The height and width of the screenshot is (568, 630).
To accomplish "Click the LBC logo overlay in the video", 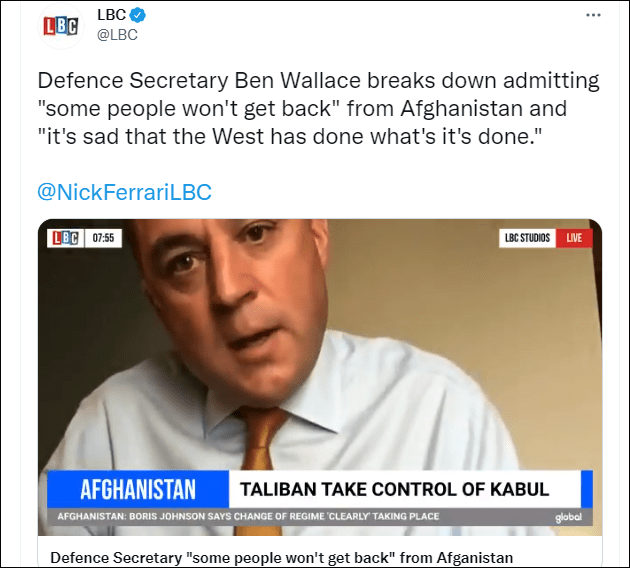I will pos(65,238).
